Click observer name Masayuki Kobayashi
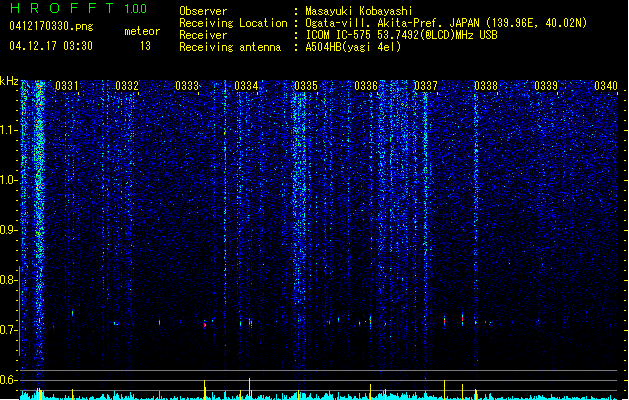The image size is (629, 400). pos(359,11)
